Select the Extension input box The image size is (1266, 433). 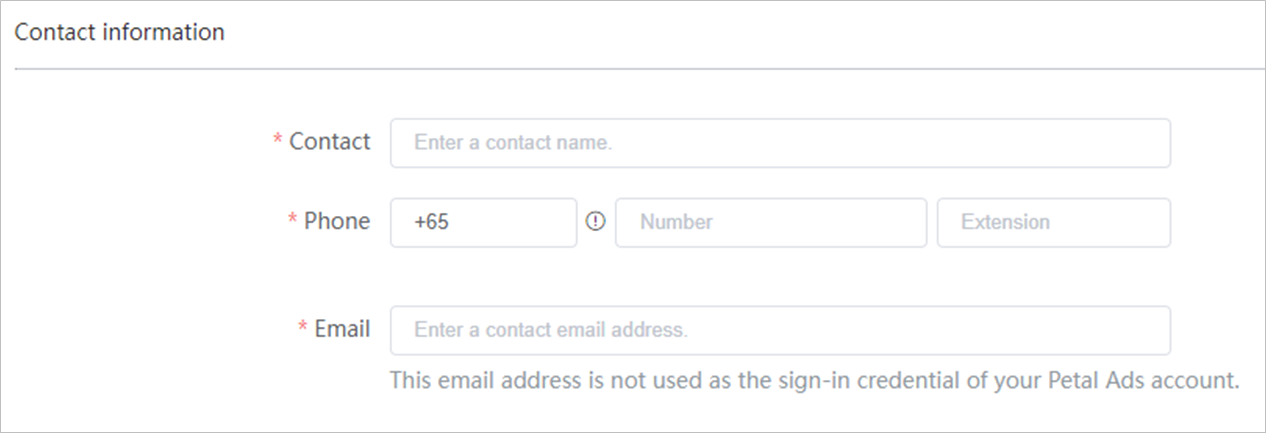(1053, 222)
